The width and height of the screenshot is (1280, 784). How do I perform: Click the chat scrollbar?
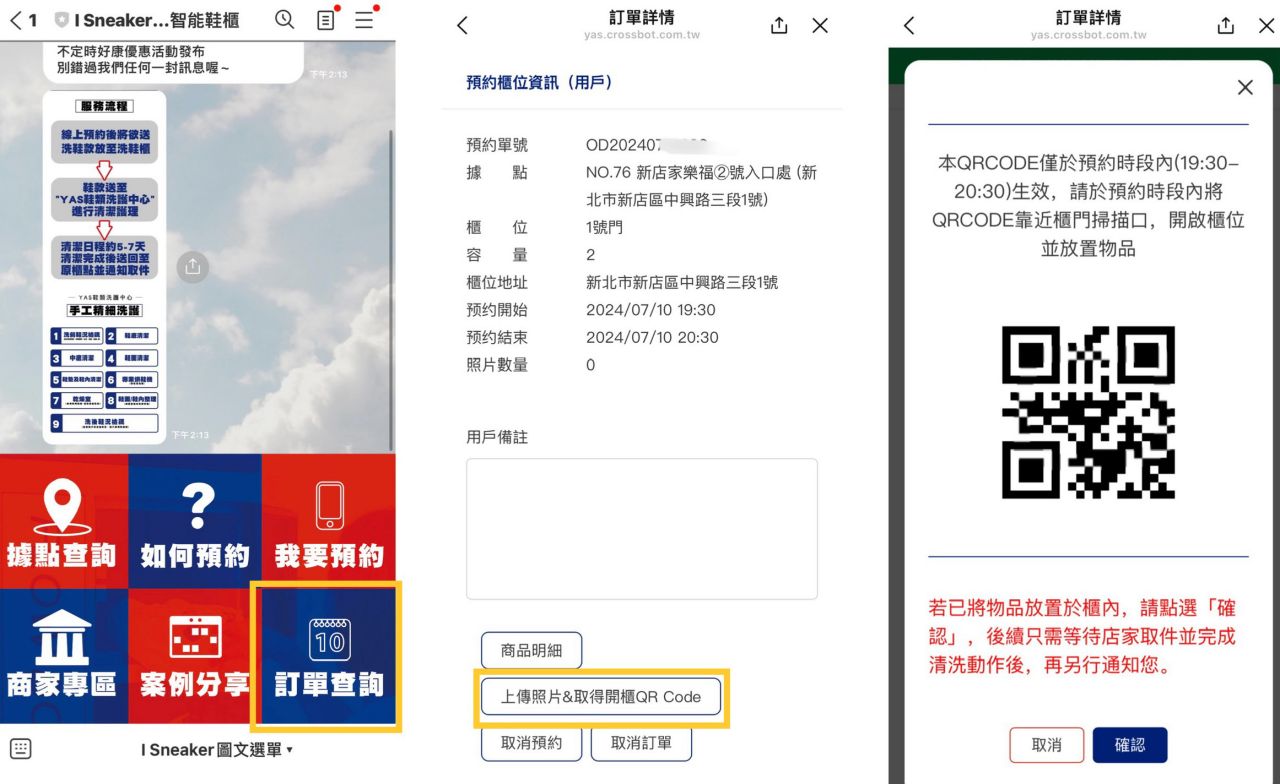391,290
